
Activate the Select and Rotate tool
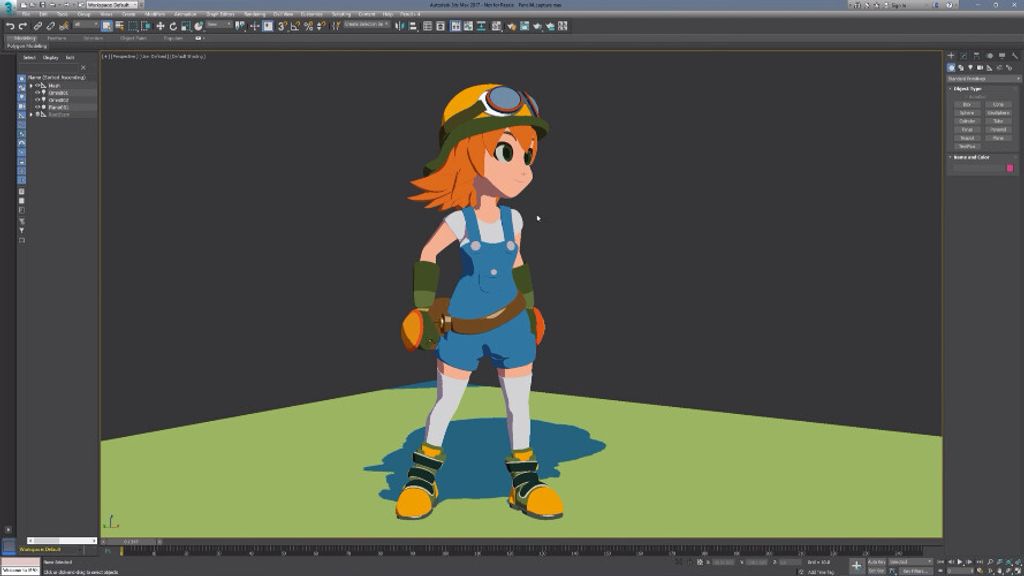[173, 26]
